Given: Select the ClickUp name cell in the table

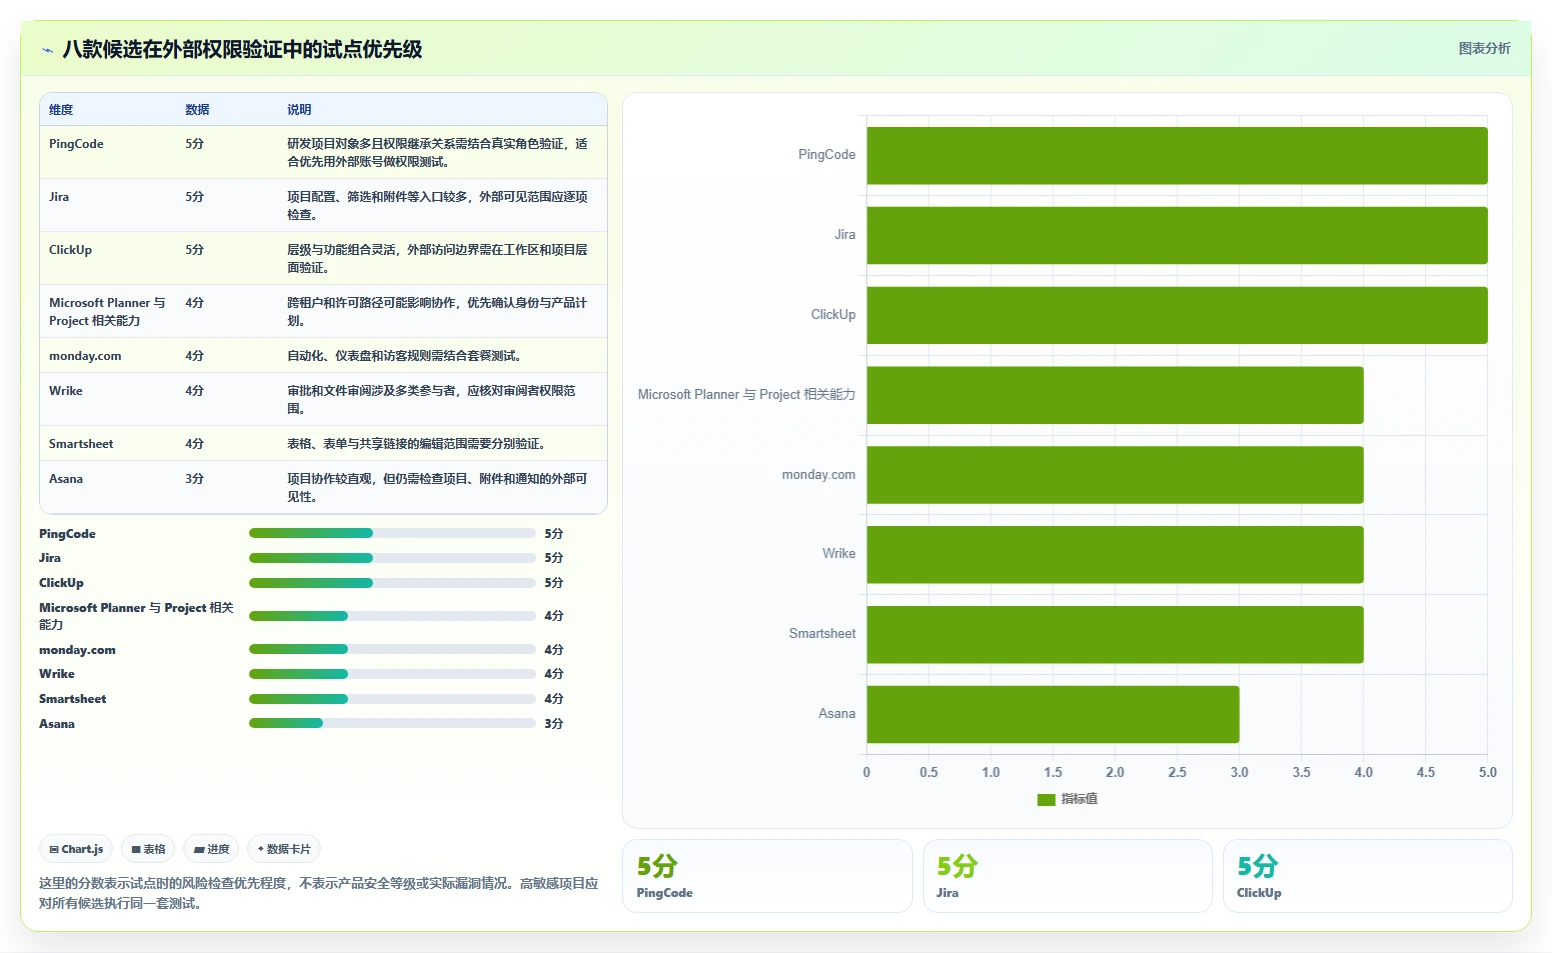Looking at the screenshot, I should click(x=70, y=250).
